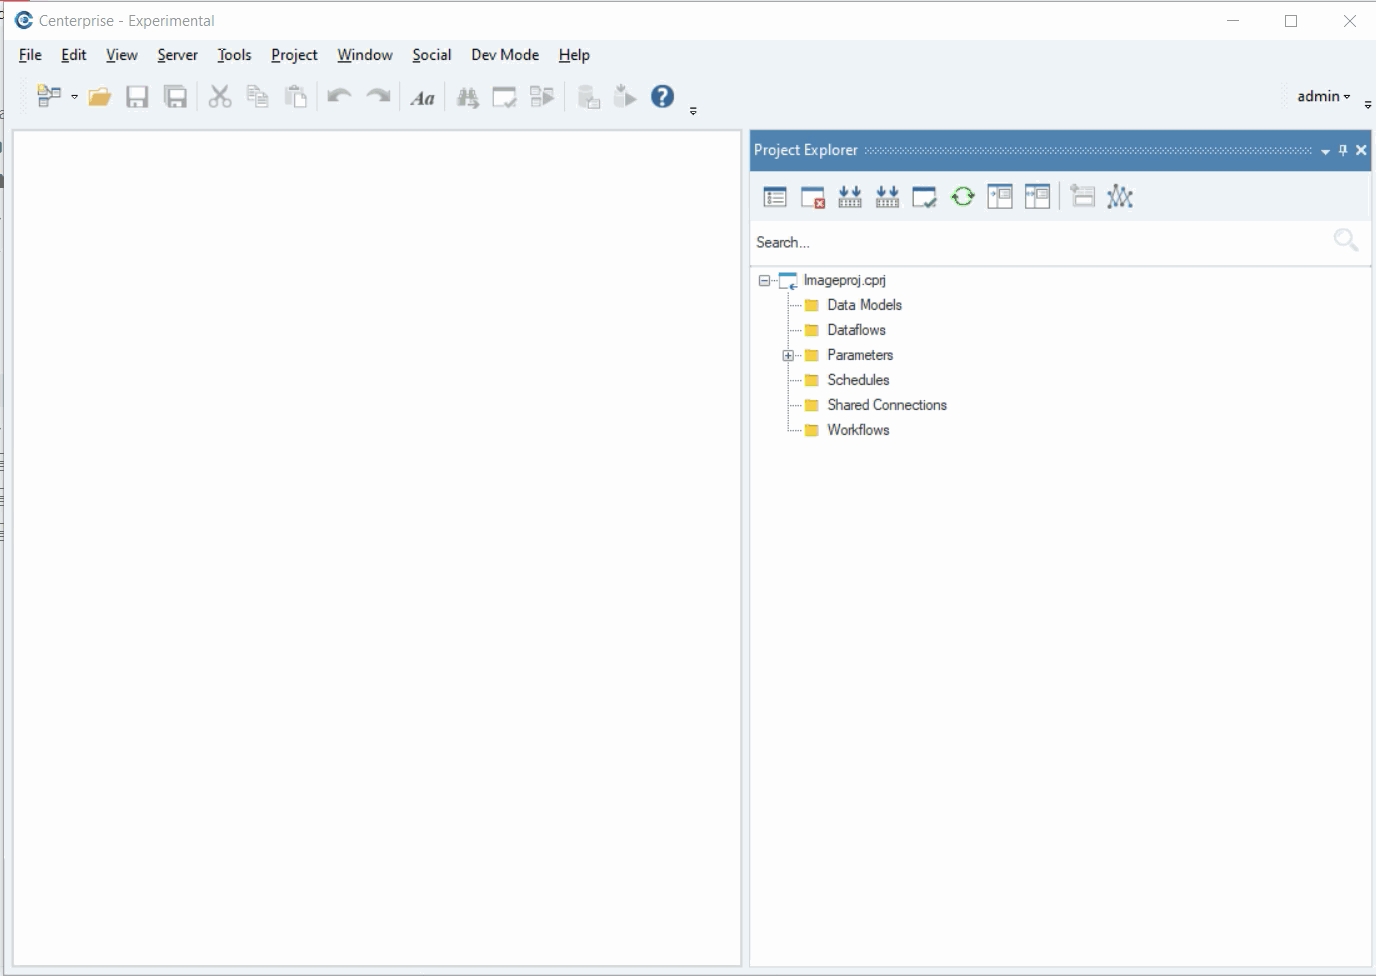This screenshot has height=976, width=1380.
Task: Collapse the Imageproj.cprj project node
Action: coord(764,281)
